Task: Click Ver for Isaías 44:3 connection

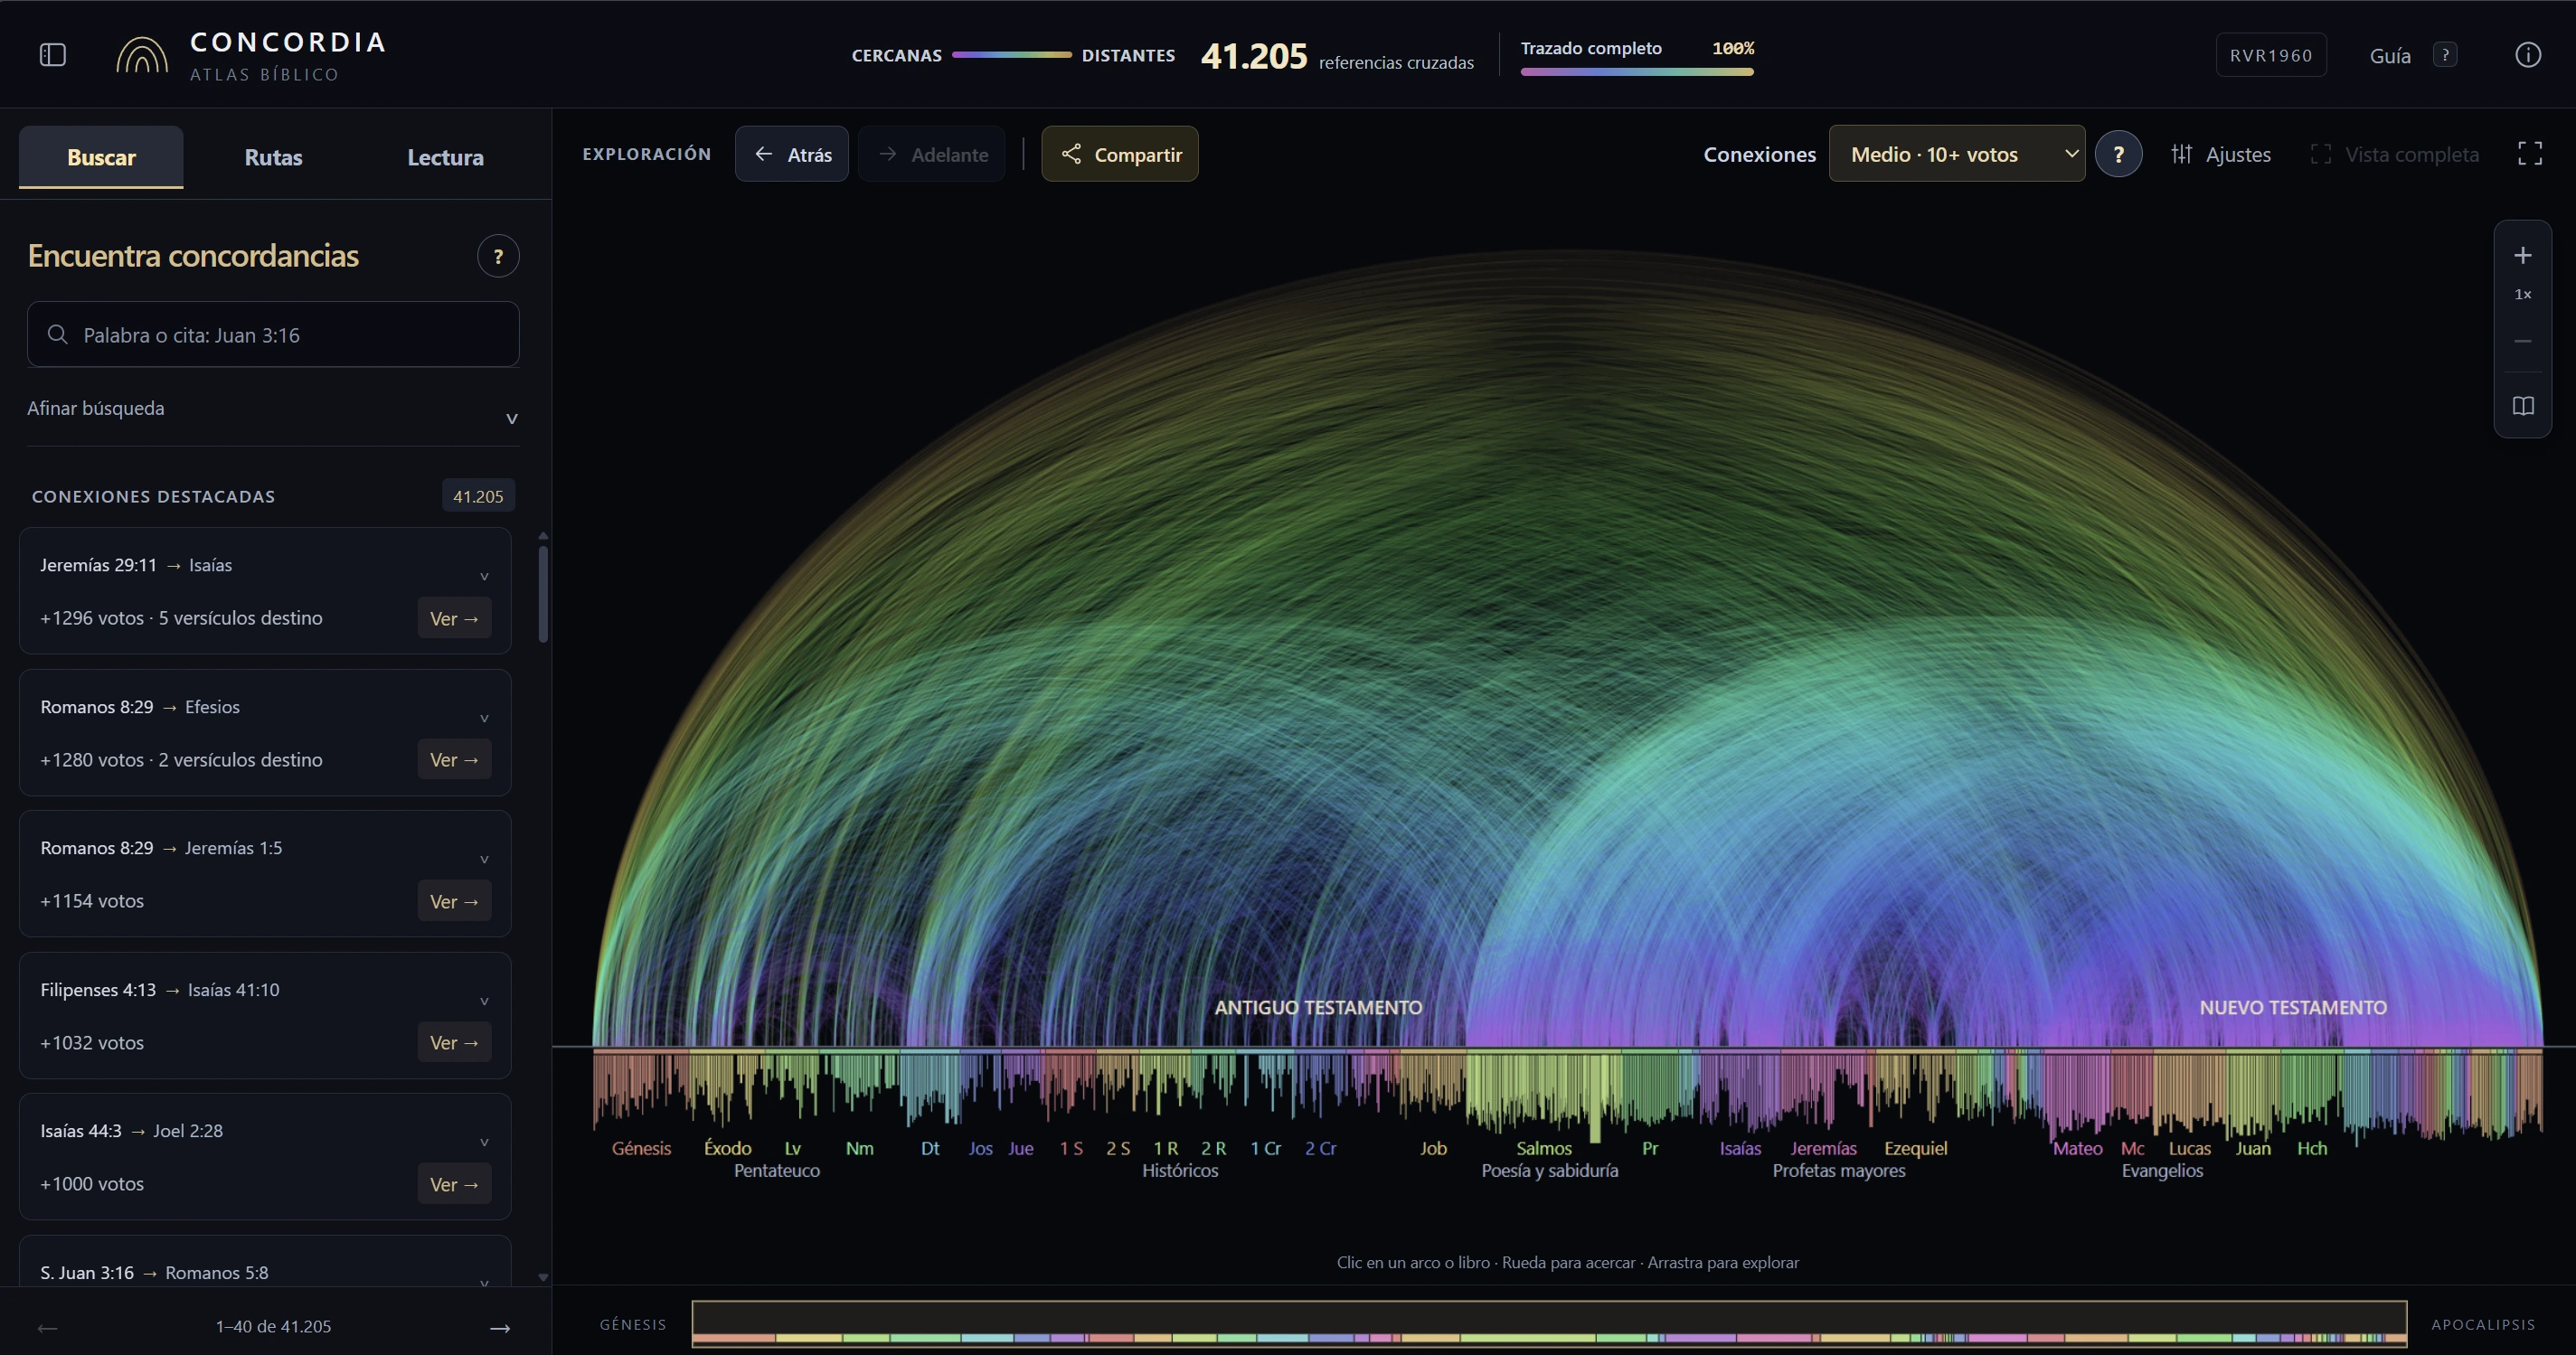Action: tap(454, 1184)
